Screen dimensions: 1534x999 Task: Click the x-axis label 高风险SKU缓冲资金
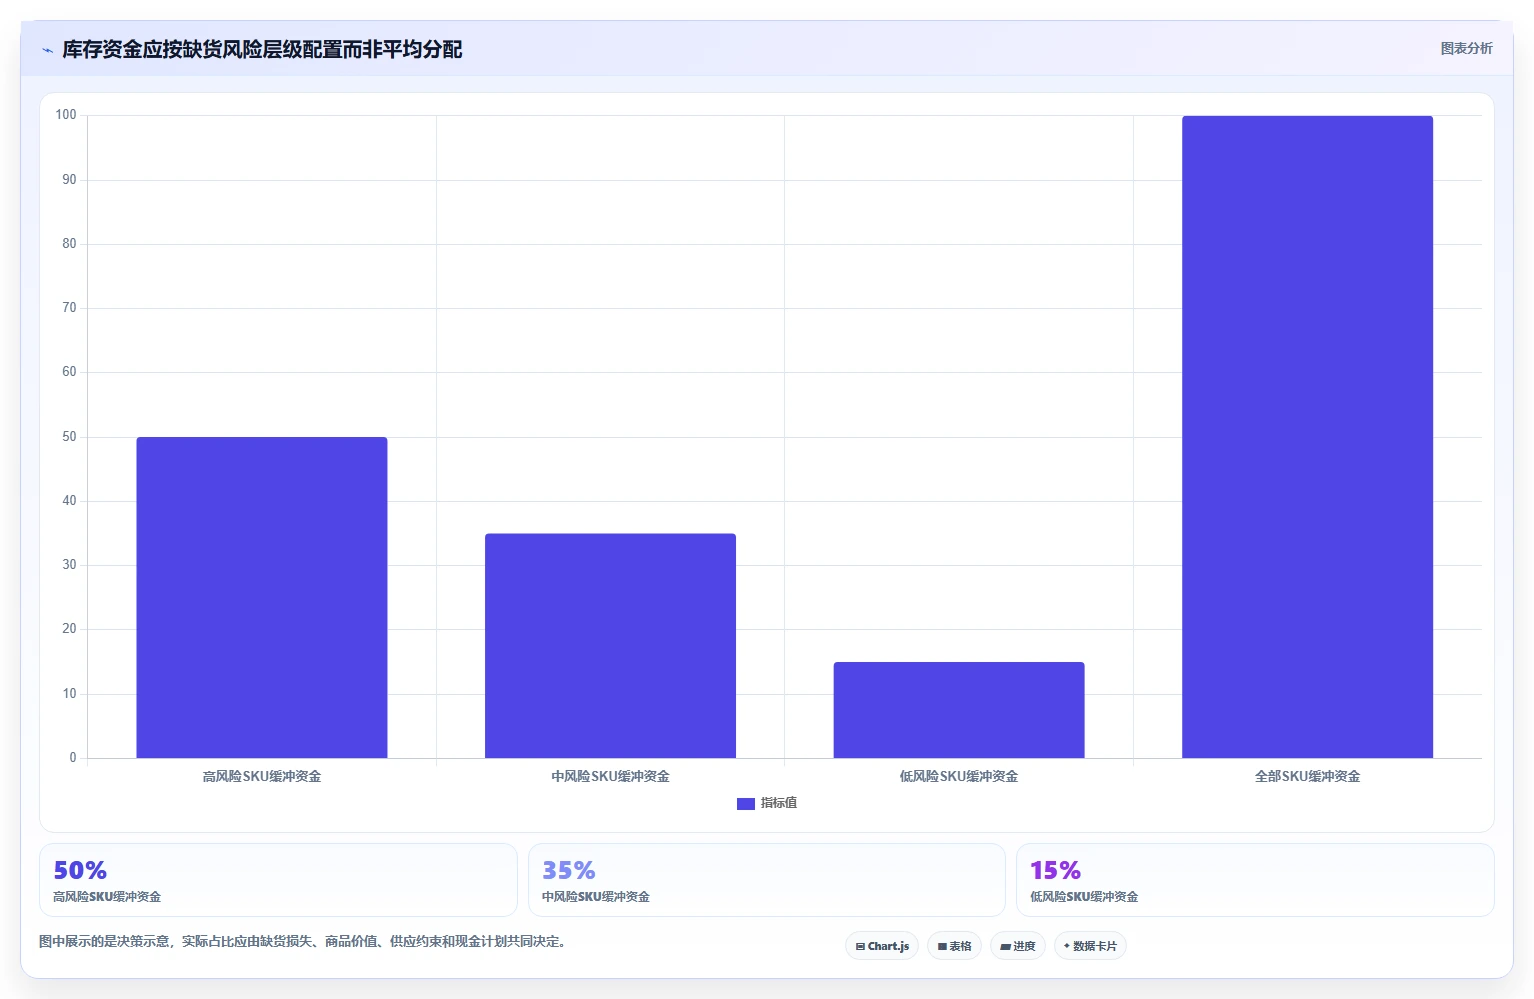(x=262, y=776)
